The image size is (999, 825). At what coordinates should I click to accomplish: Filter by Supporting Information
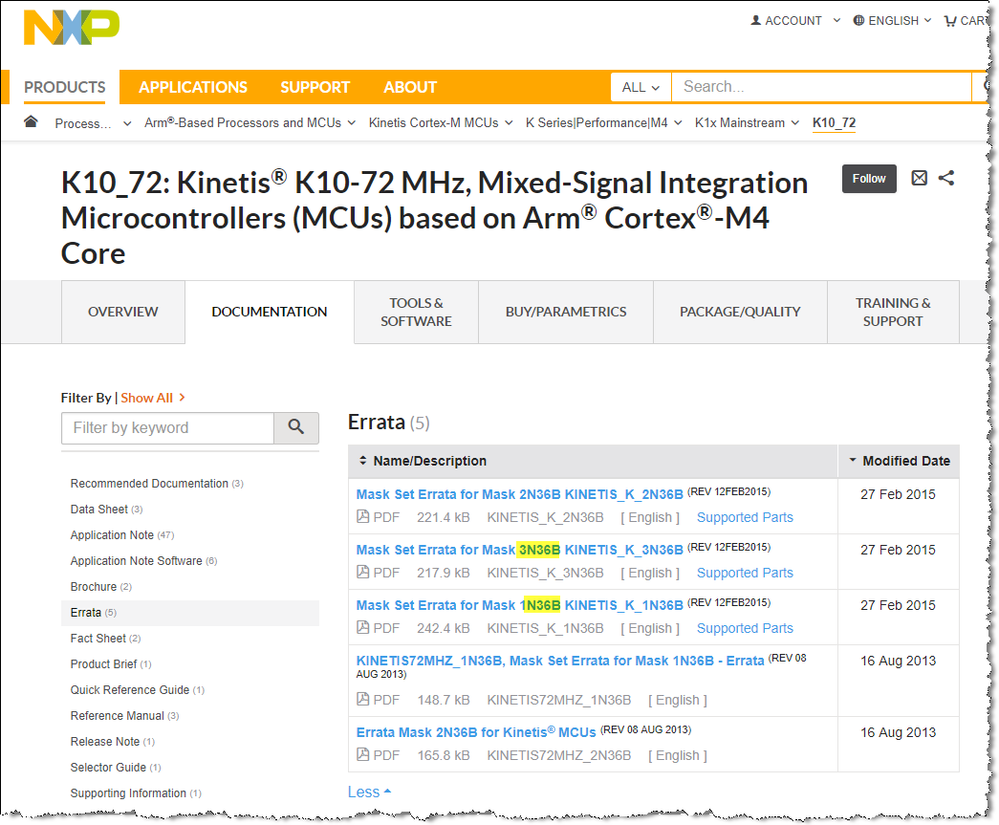(x=136, y=793)
